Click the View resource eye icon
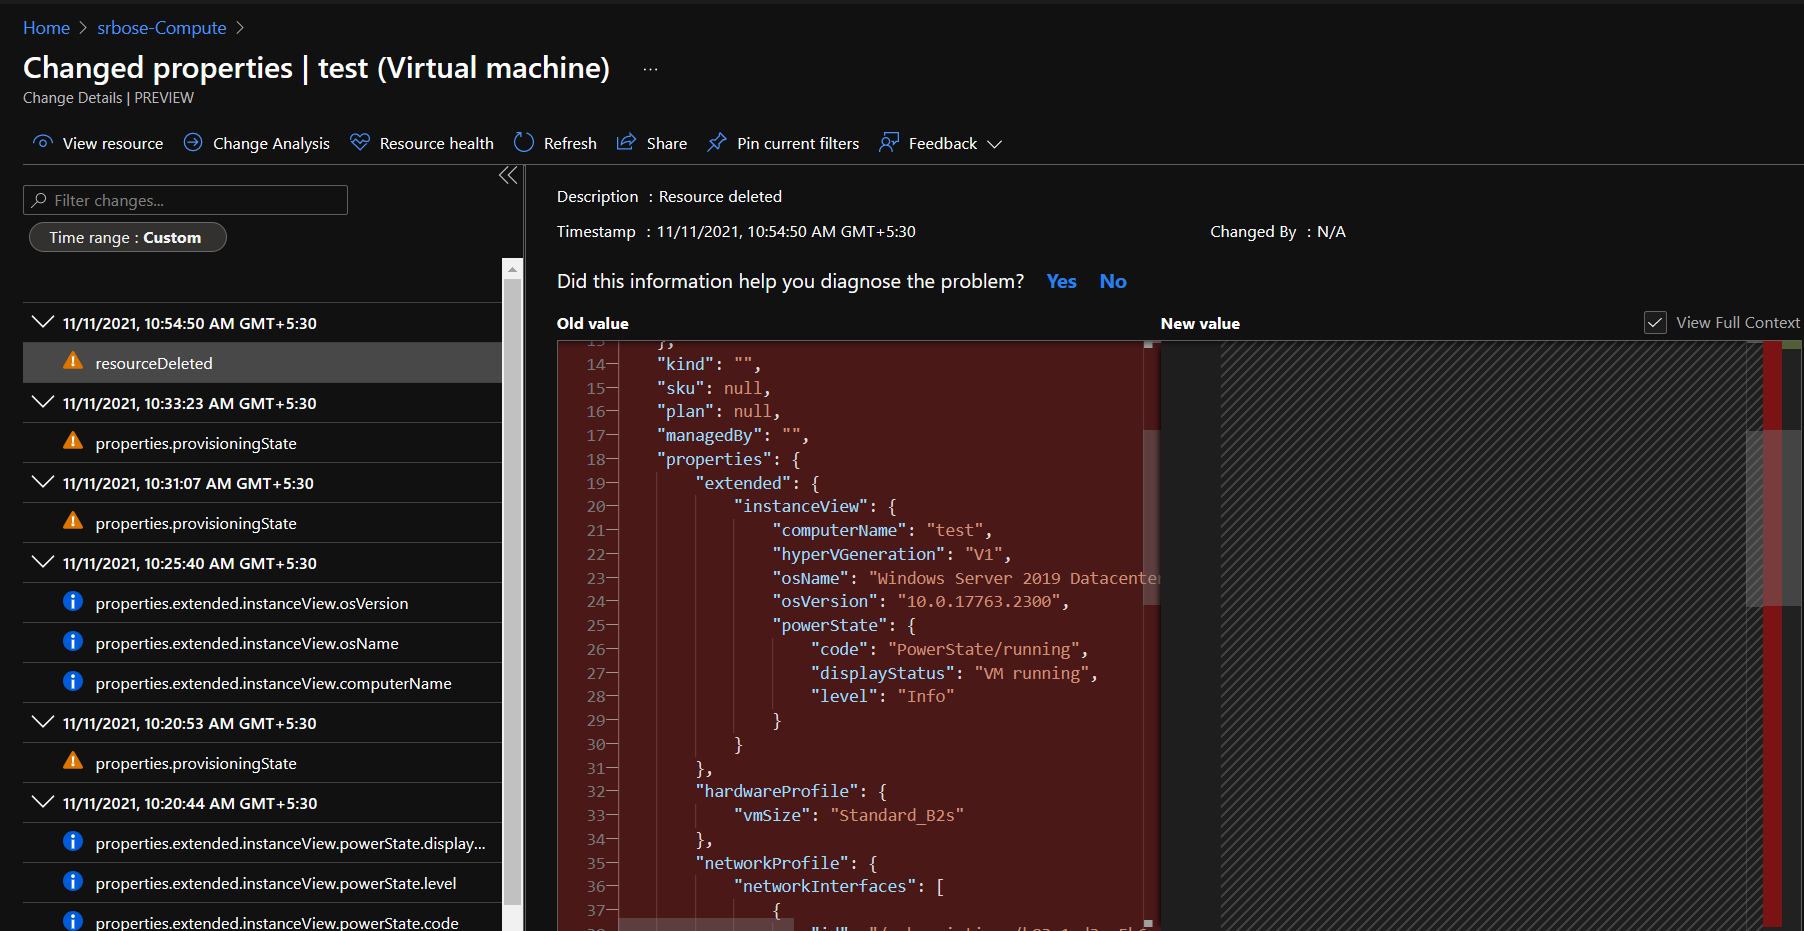This screenshot has height=931, width=1804. [42, 143]
